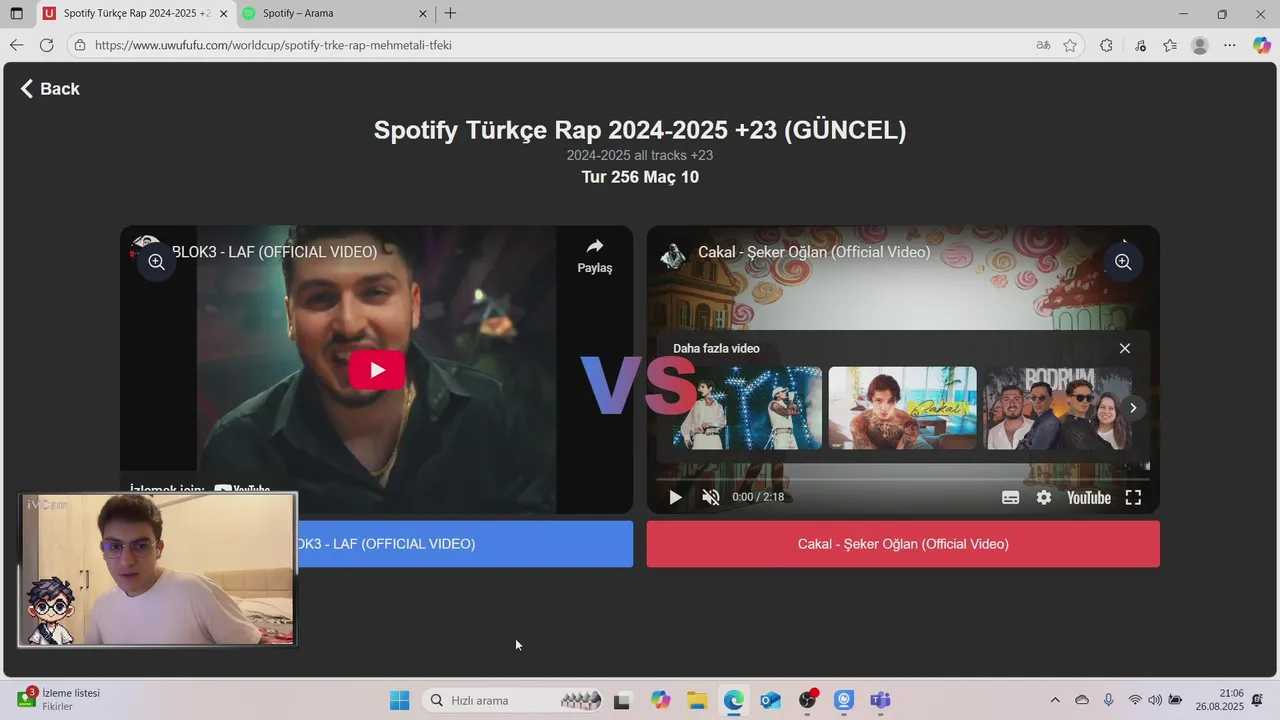1280x720 pixels.
Task: Close the Spotify – Arama tab
Action: 423,14
